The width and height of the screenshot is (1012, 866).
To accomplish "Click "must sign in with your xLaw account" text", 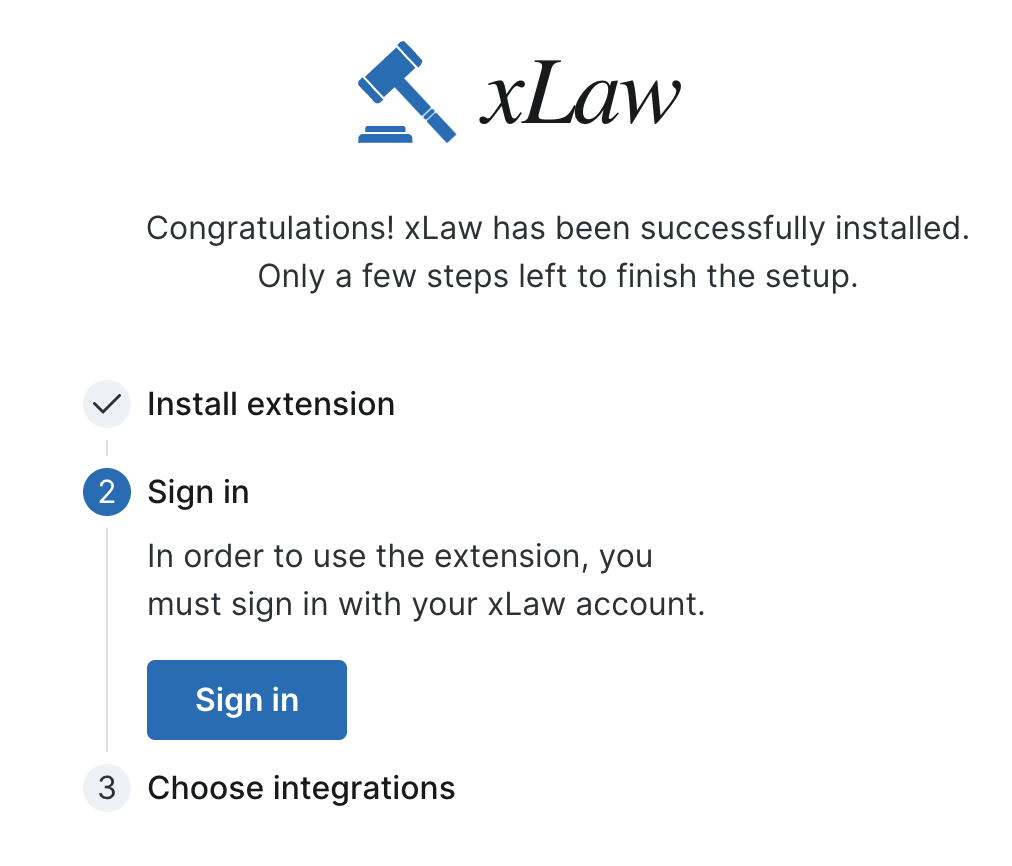I will tap(426, 605).
